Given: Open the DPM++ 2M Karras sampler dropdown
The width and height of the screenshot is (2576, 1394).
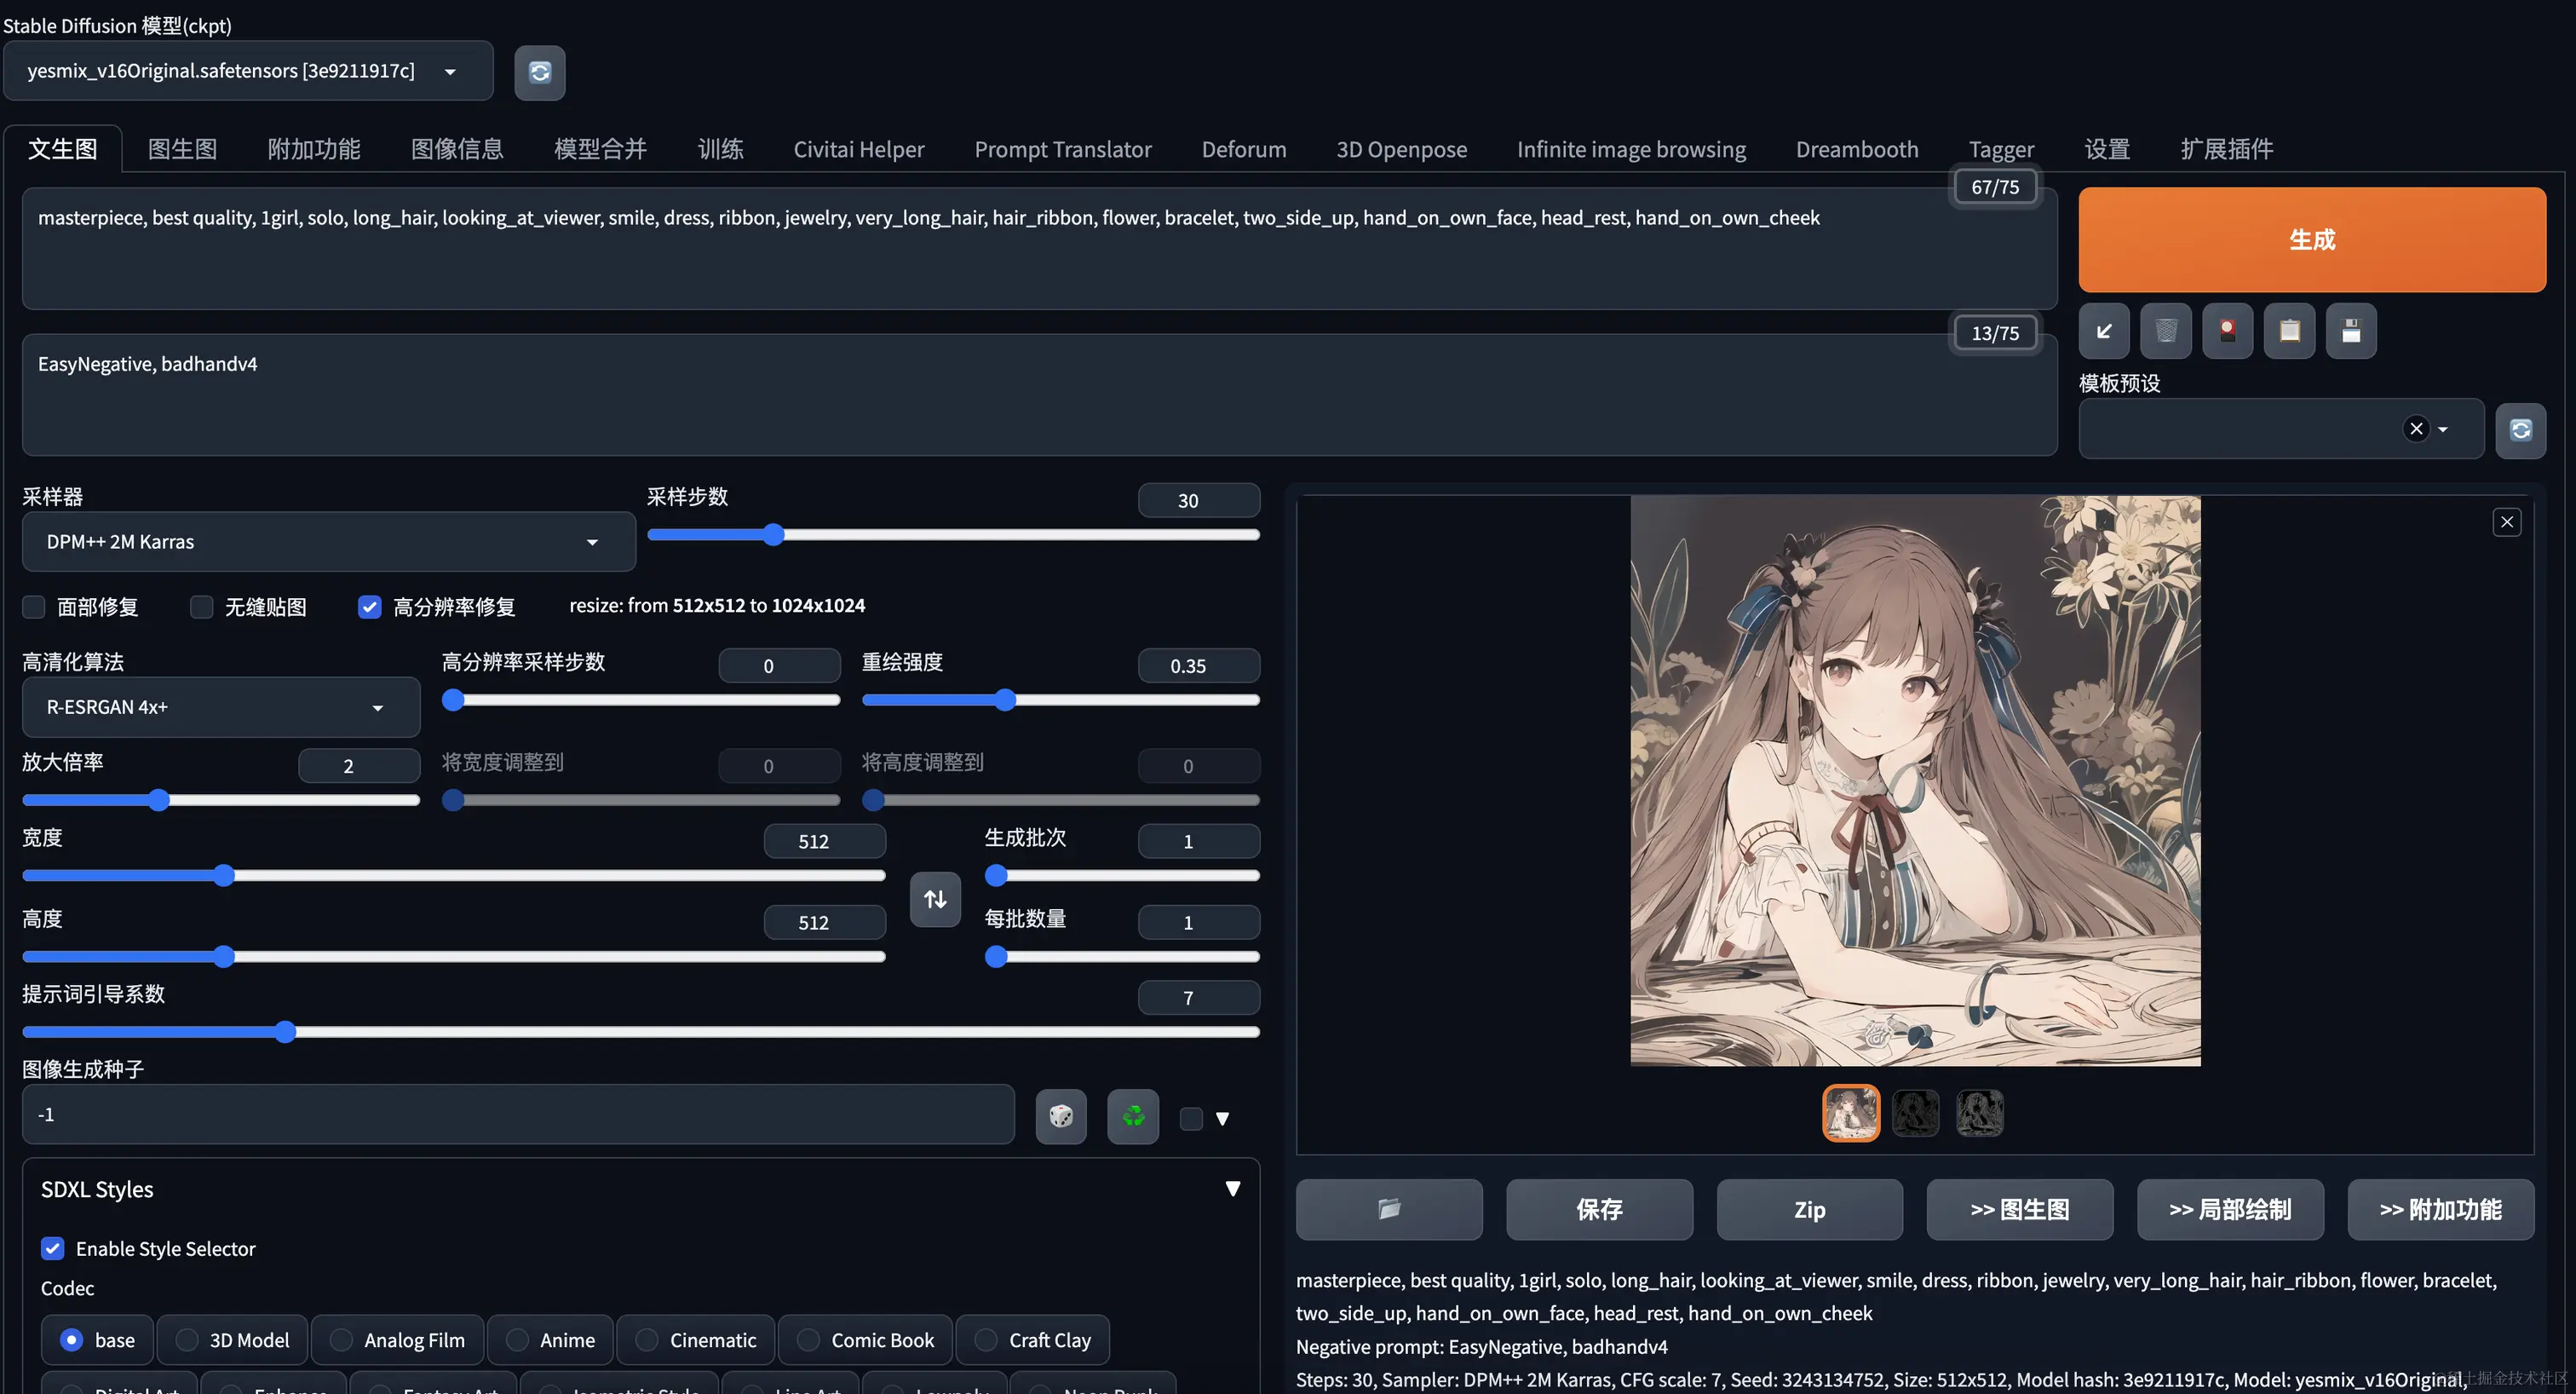Looking at the screenshot, I should click(328, 542).
